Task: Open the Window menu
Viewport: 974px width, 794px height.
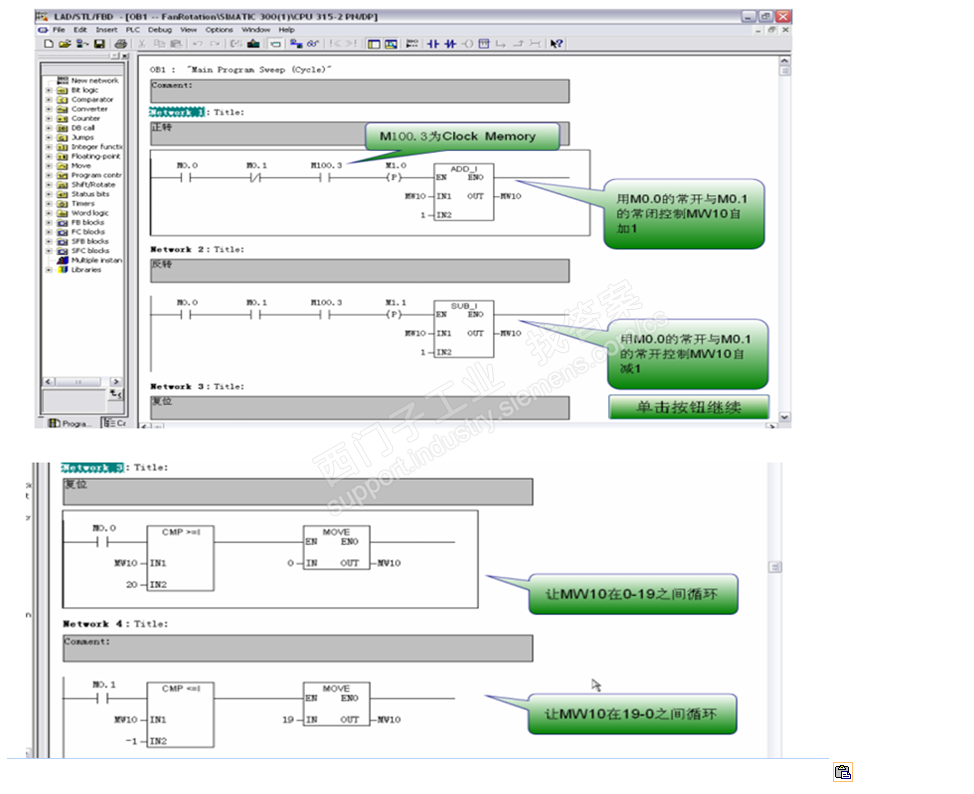Action: pos(256,30)
